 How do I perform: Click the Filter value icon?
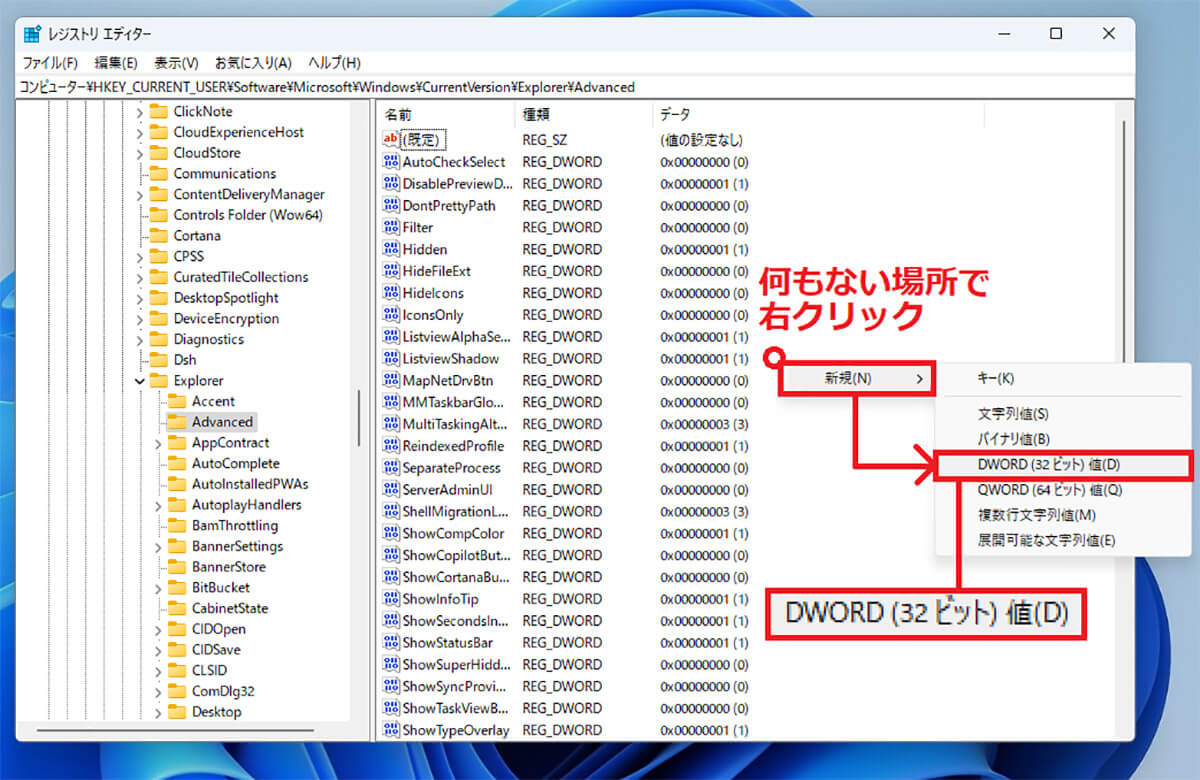(x=391, y=228)
